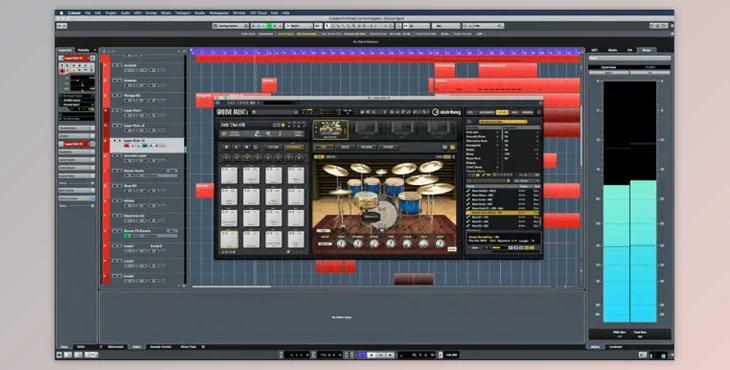
Task: Open the Bar grid type dropdown
Action: pos(446,26)
